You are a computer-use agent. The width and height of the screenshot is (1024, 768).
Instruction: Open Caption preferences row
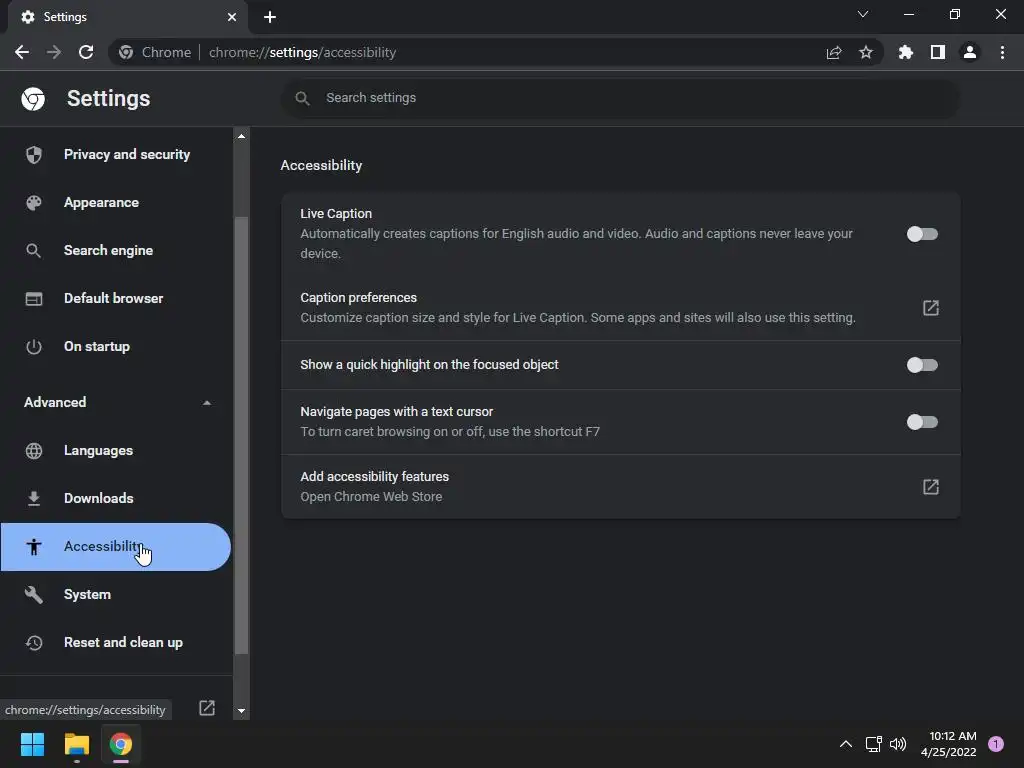point(620,308)
